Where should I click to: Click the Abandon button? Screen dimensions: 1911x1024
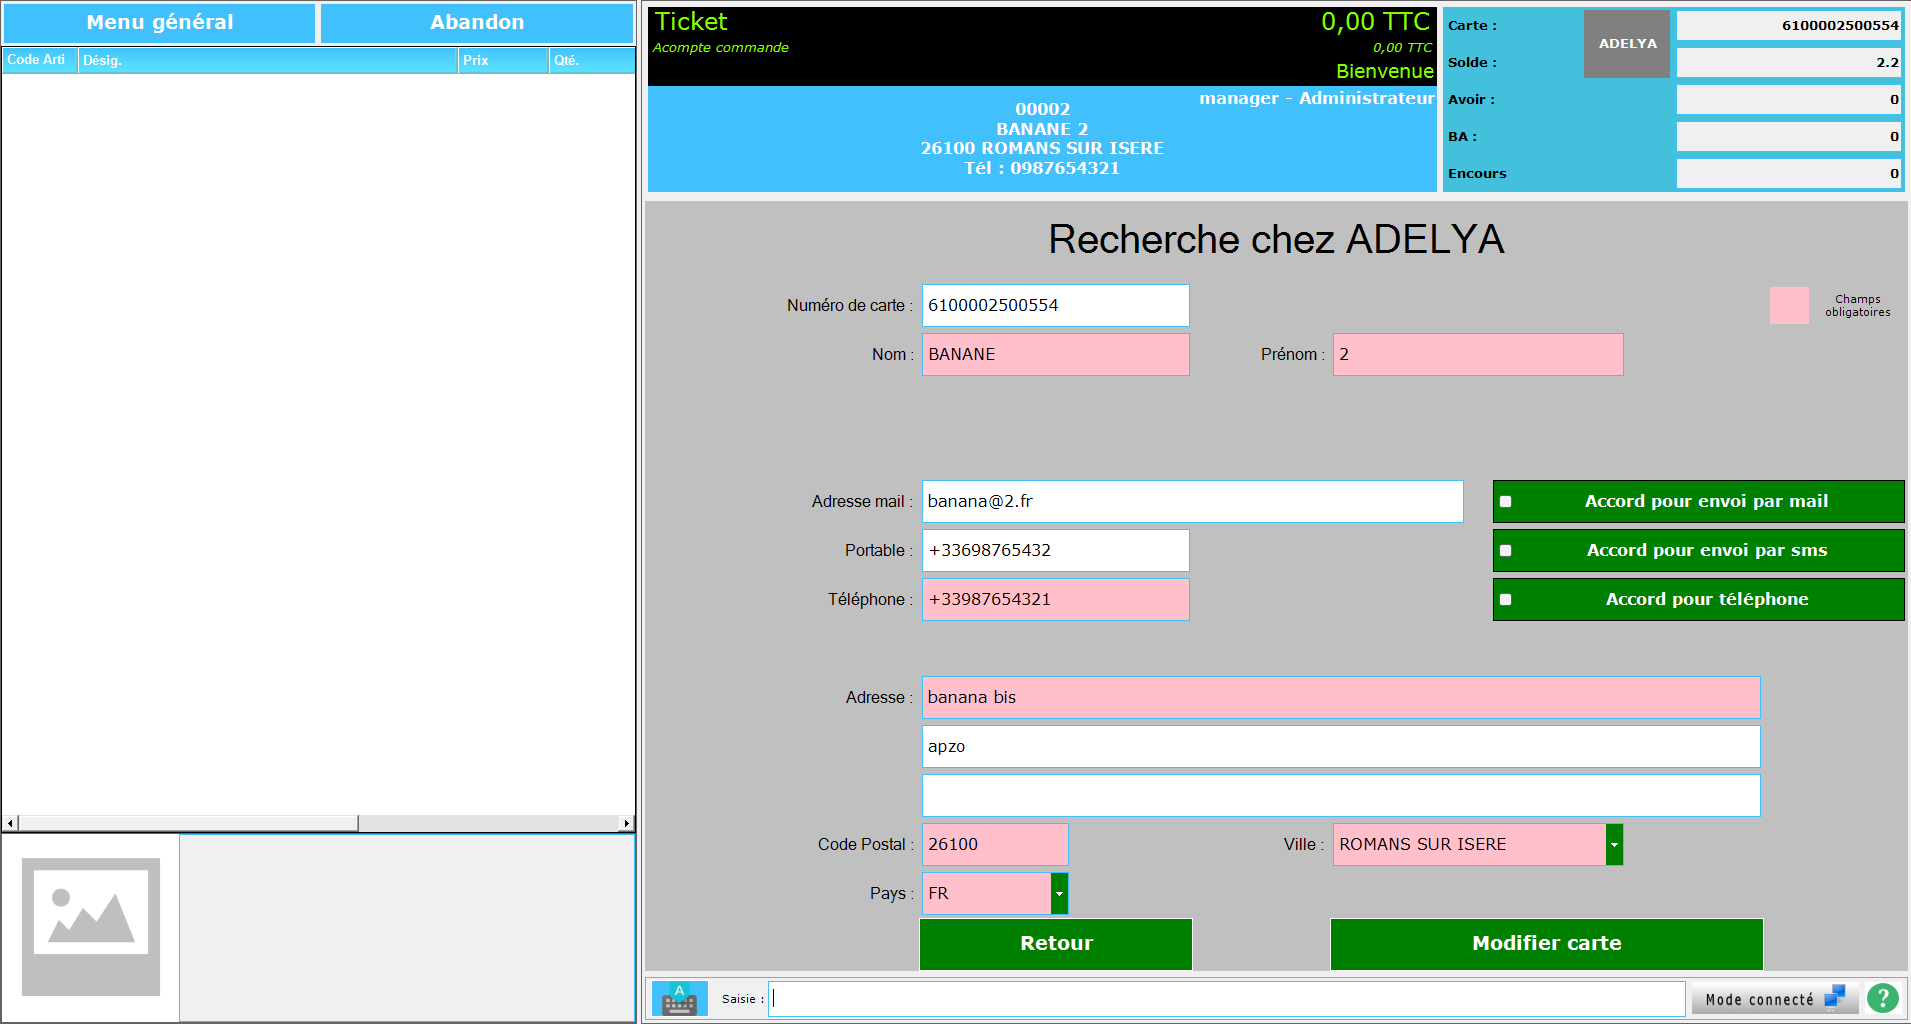[477, 23]
